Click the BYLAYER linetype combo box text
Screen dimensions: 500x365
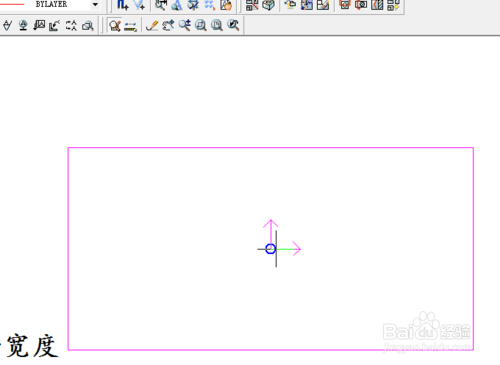51,4
